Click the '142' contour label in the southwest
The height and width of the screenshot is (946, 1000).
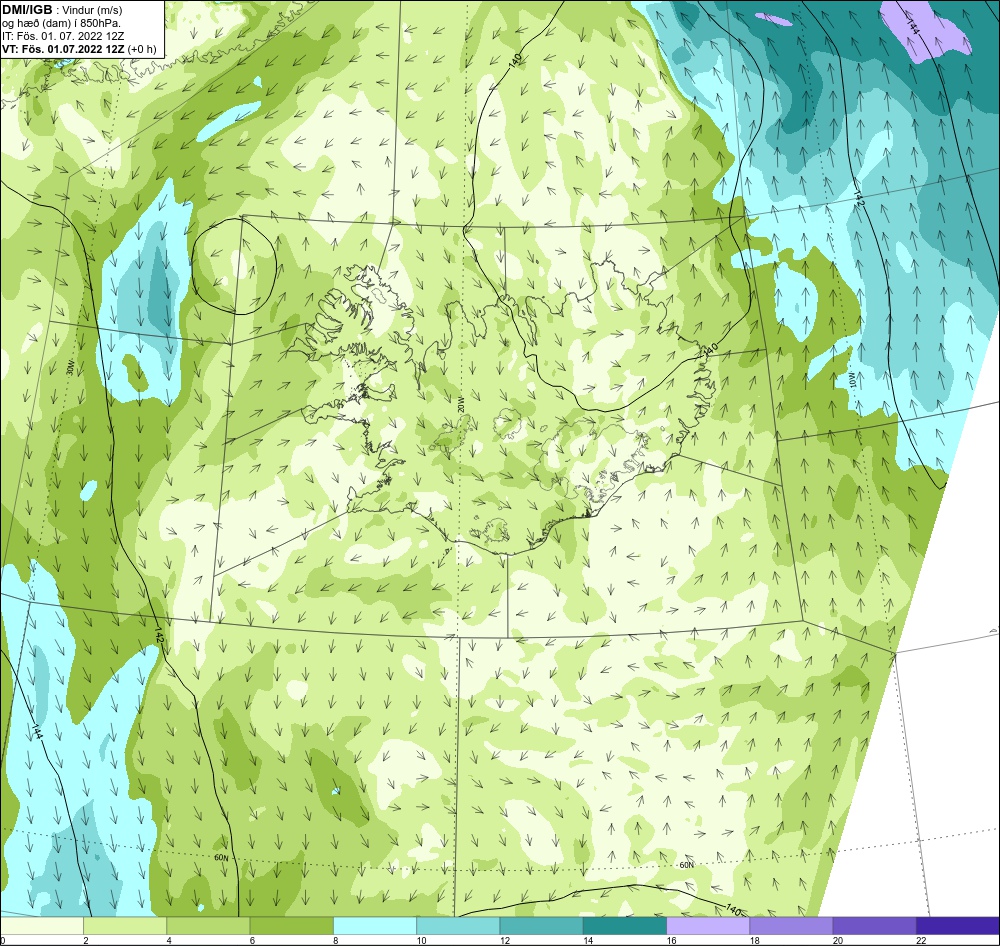tap(159, 636)
